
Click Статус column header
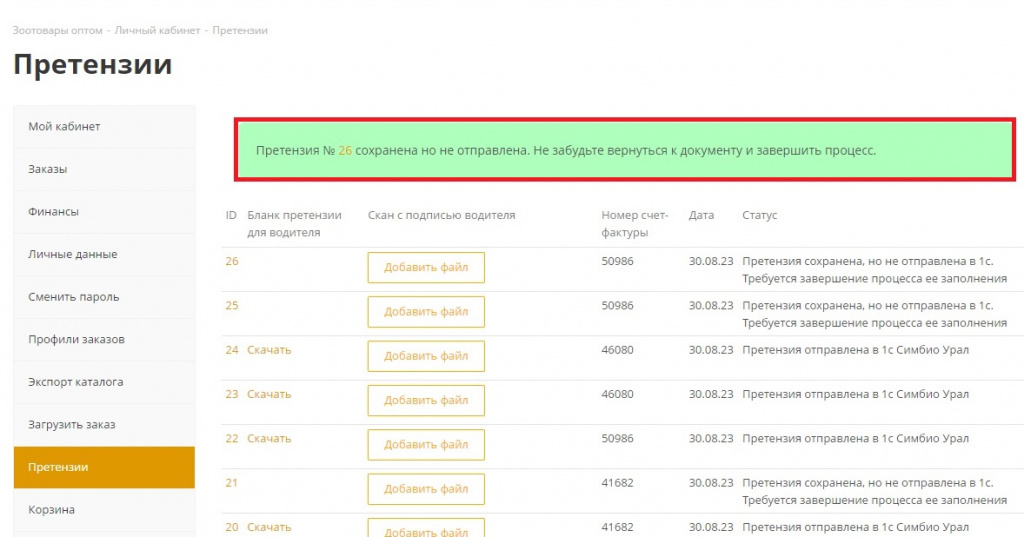tap(760, 215)
